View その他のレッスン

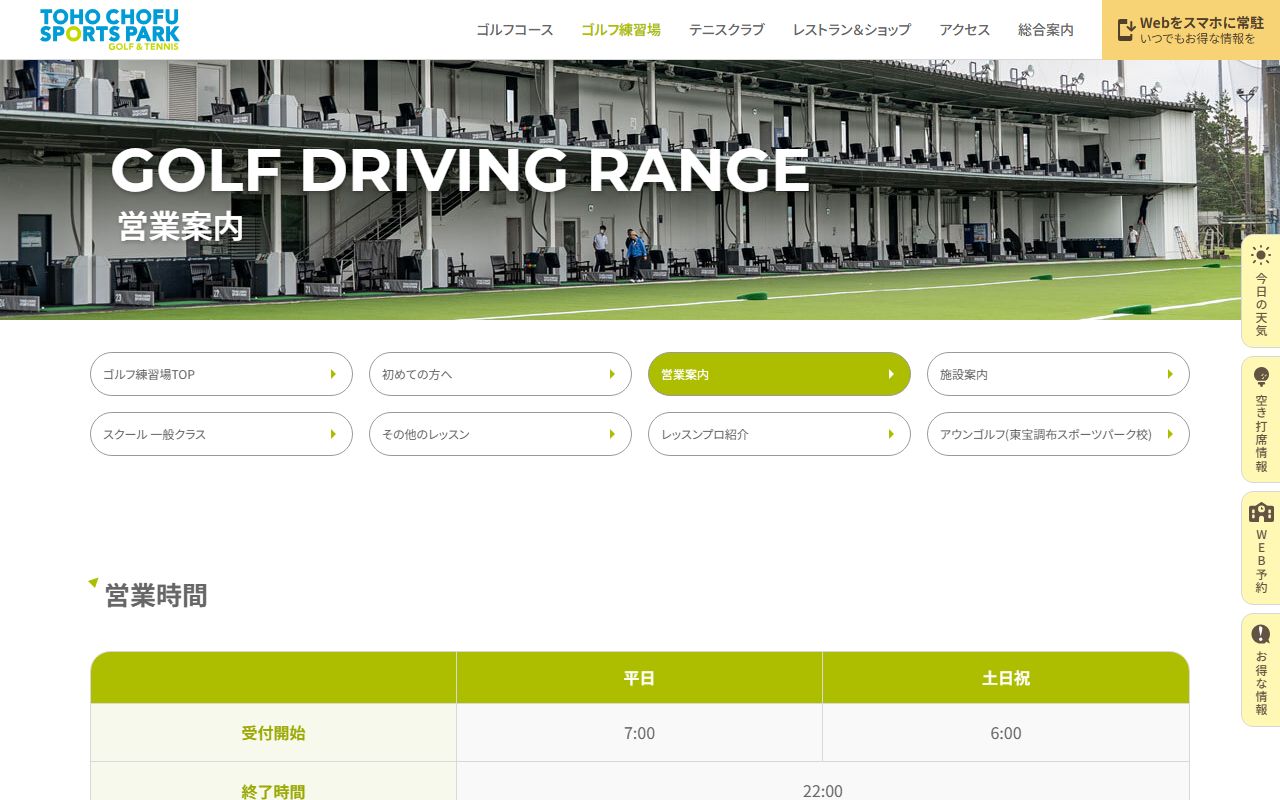pos(500,434)
